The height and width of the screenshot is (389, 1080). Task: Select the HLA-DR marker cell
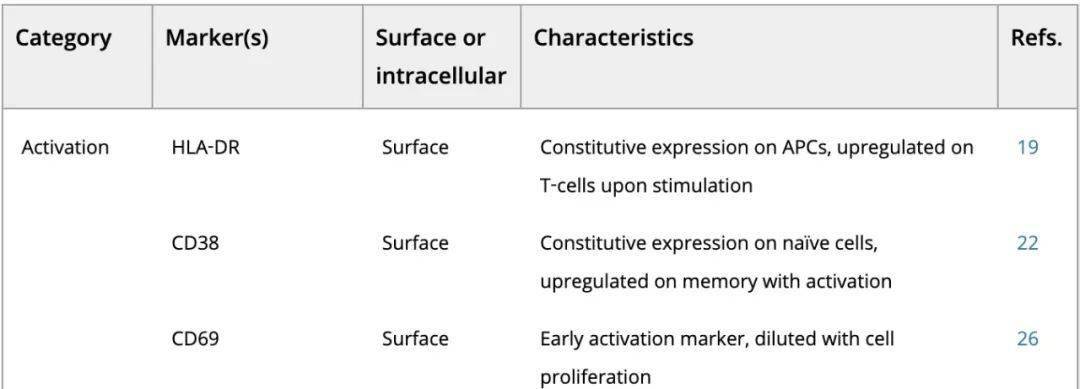tap(205, 147)
